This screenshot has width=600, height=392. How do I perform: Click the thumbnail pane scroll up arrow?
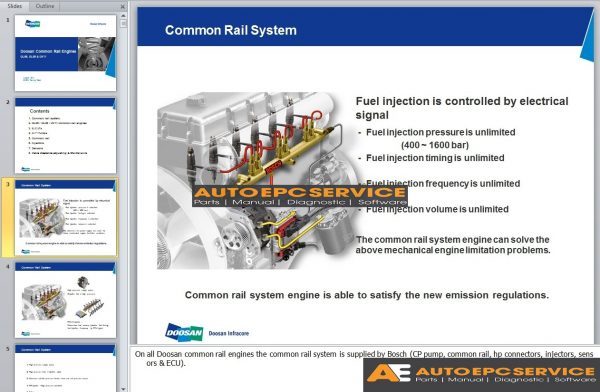pyautogui.click(x=123, y=16)
